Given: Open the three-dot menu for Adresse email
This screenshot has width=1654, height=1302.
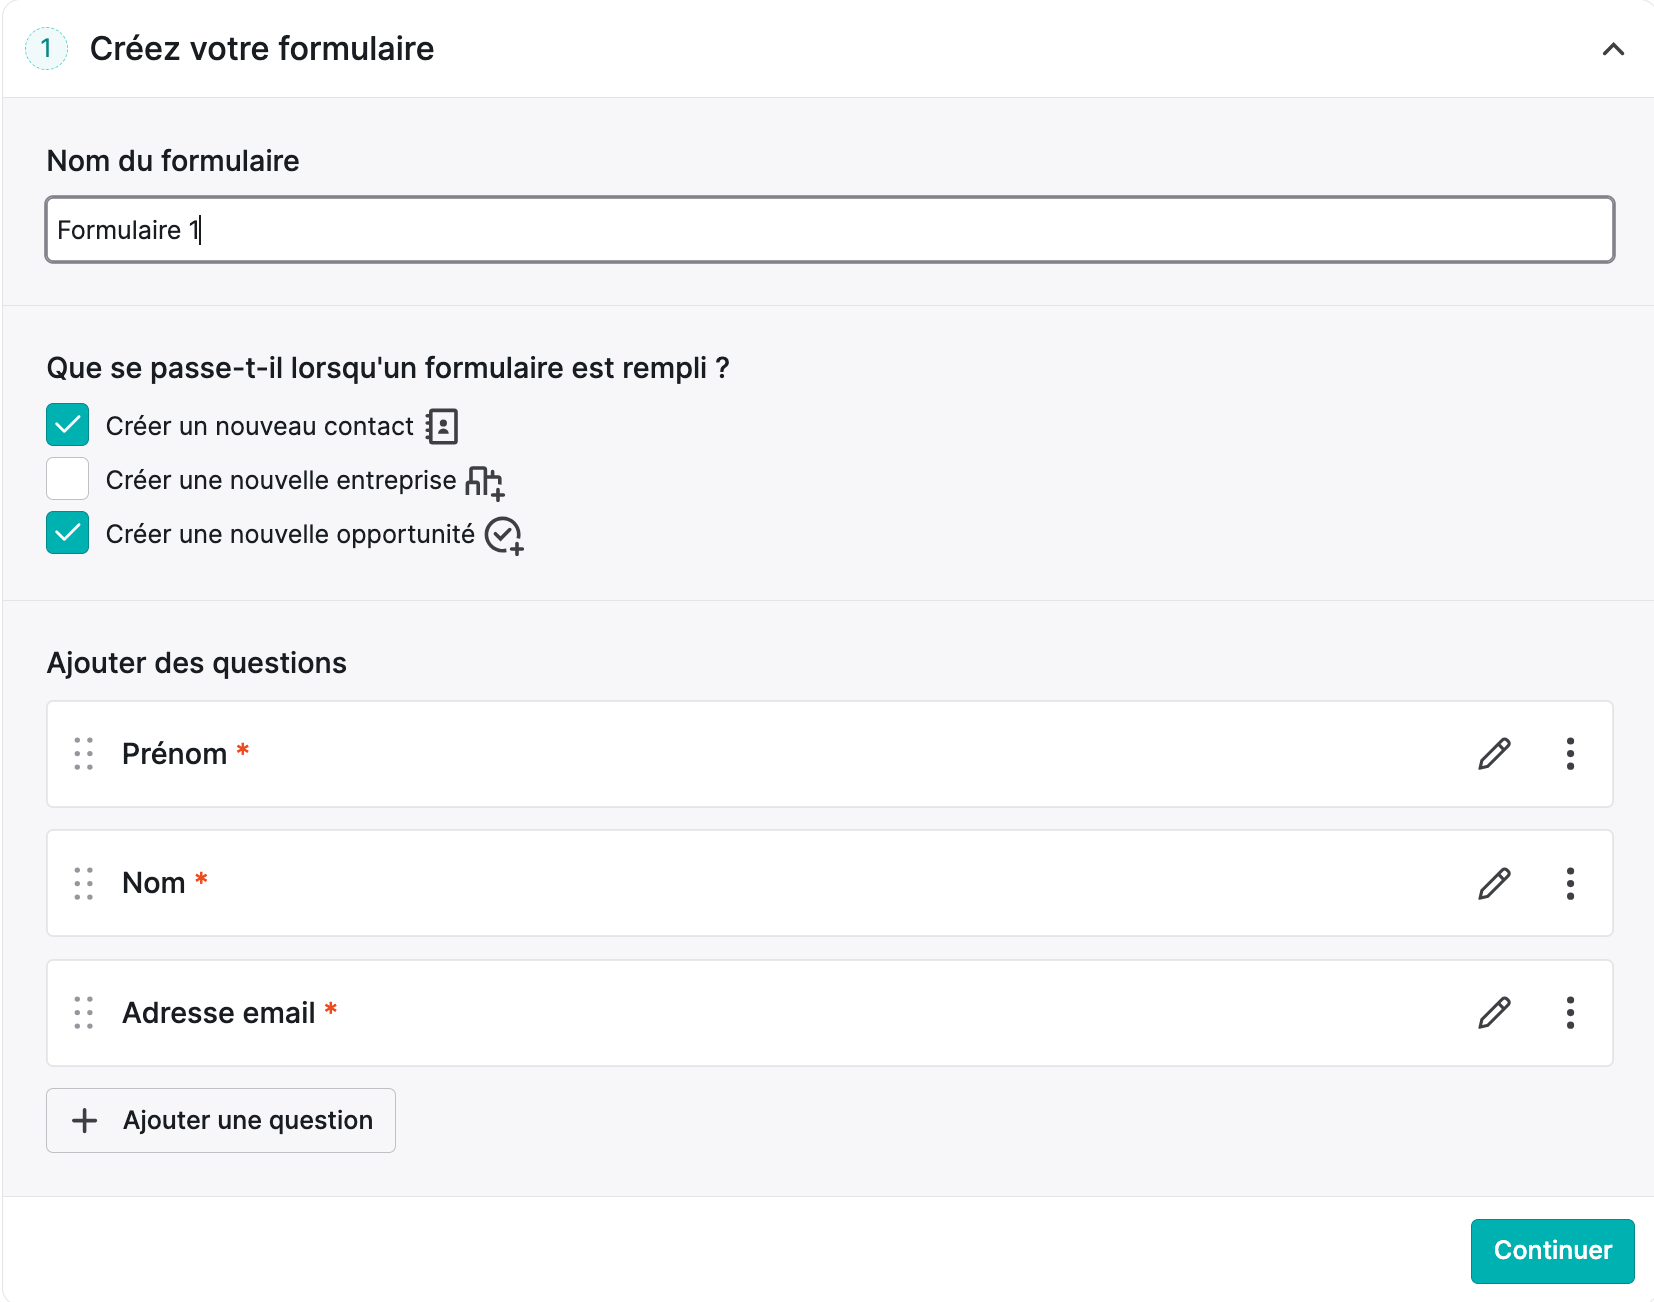Looking at the screenshot, I should pyautogui.click(x=1570, y=1013).
